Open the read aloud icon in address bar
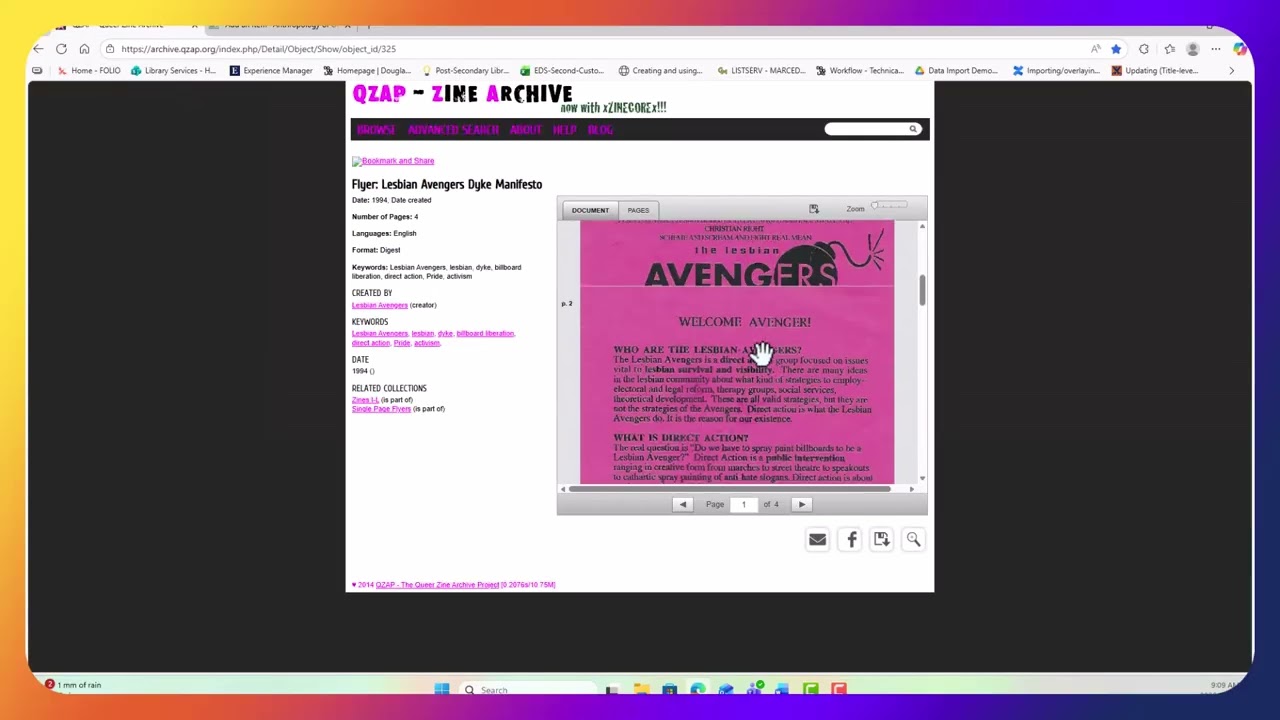This screenshot has width=1280, height=720. 1096,49
